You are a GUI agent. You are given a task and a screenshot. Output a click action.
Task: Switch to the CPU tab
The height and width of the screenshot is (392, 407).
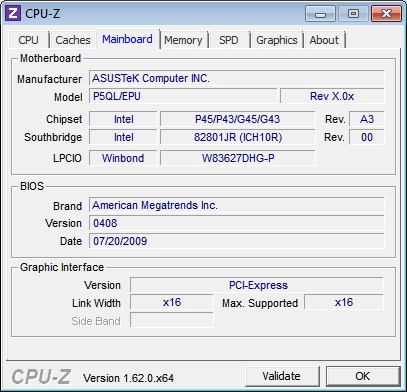click(29, 40)
